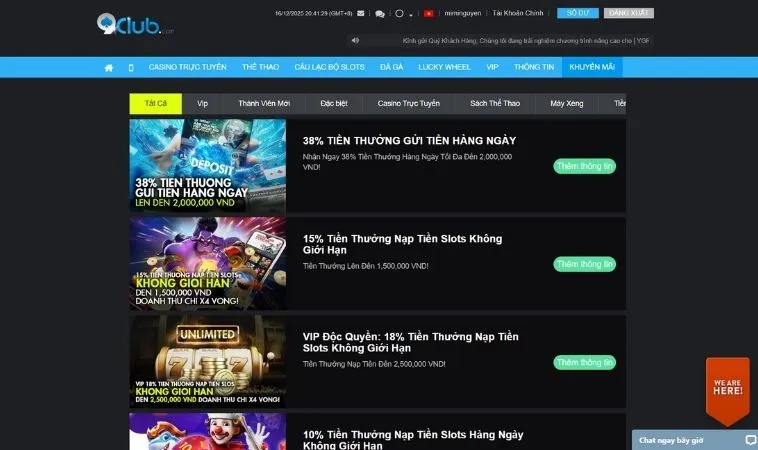Open the VIP 18% UNLIMITED slots banner image
Image resolution: width=758 pixels, height=450 pixels.
tap(207, 362)
